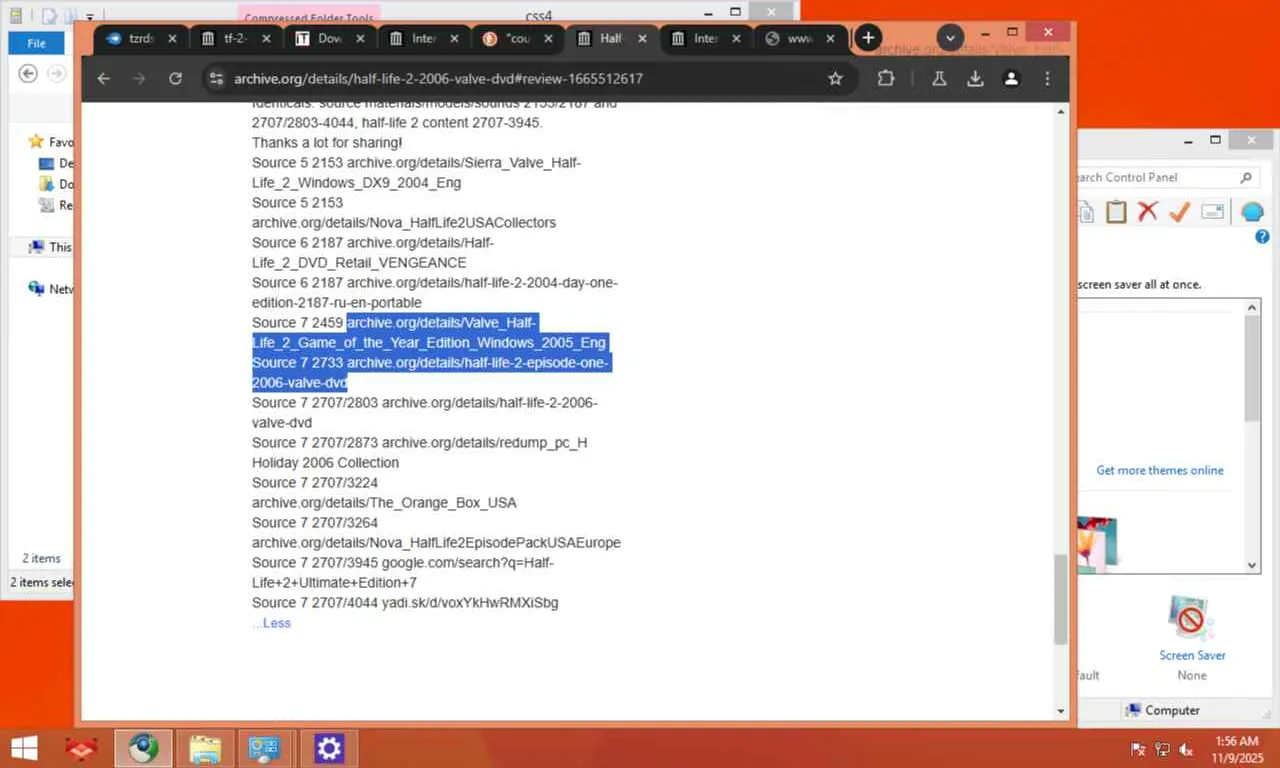Click the page scrollbar down arrow
The height and width of the screenshot is (768, 1280).
click(x=1061, y=711)
